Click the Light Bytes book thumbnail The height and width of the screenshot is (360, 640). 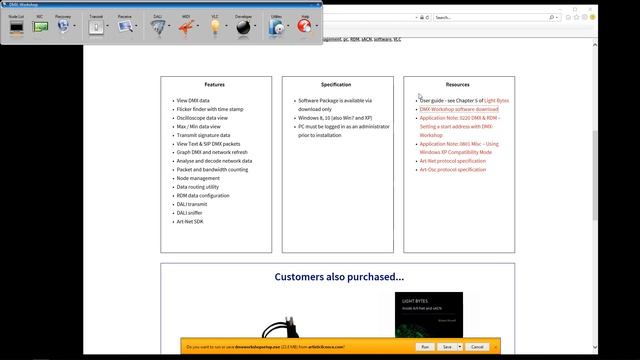429,315
